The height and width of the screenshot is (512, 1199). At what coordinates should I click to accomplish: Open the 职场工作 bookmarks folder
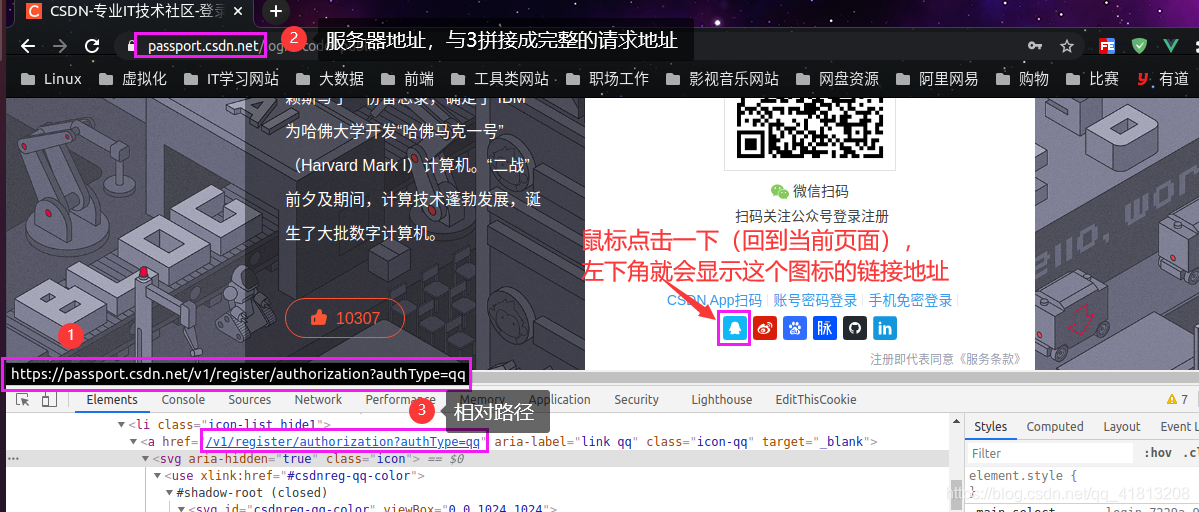pyautogui.click(x=609, y=79)
